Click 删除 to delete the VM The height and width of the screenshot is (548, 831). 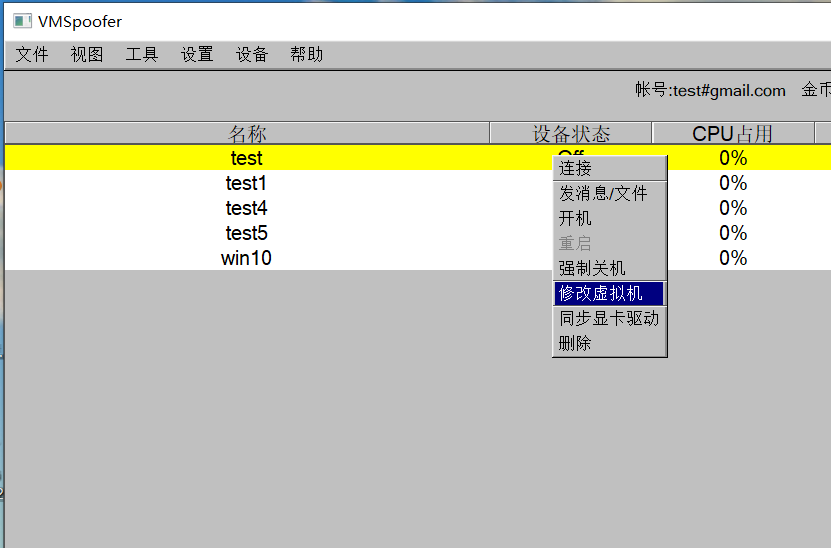tap(575, 343)
